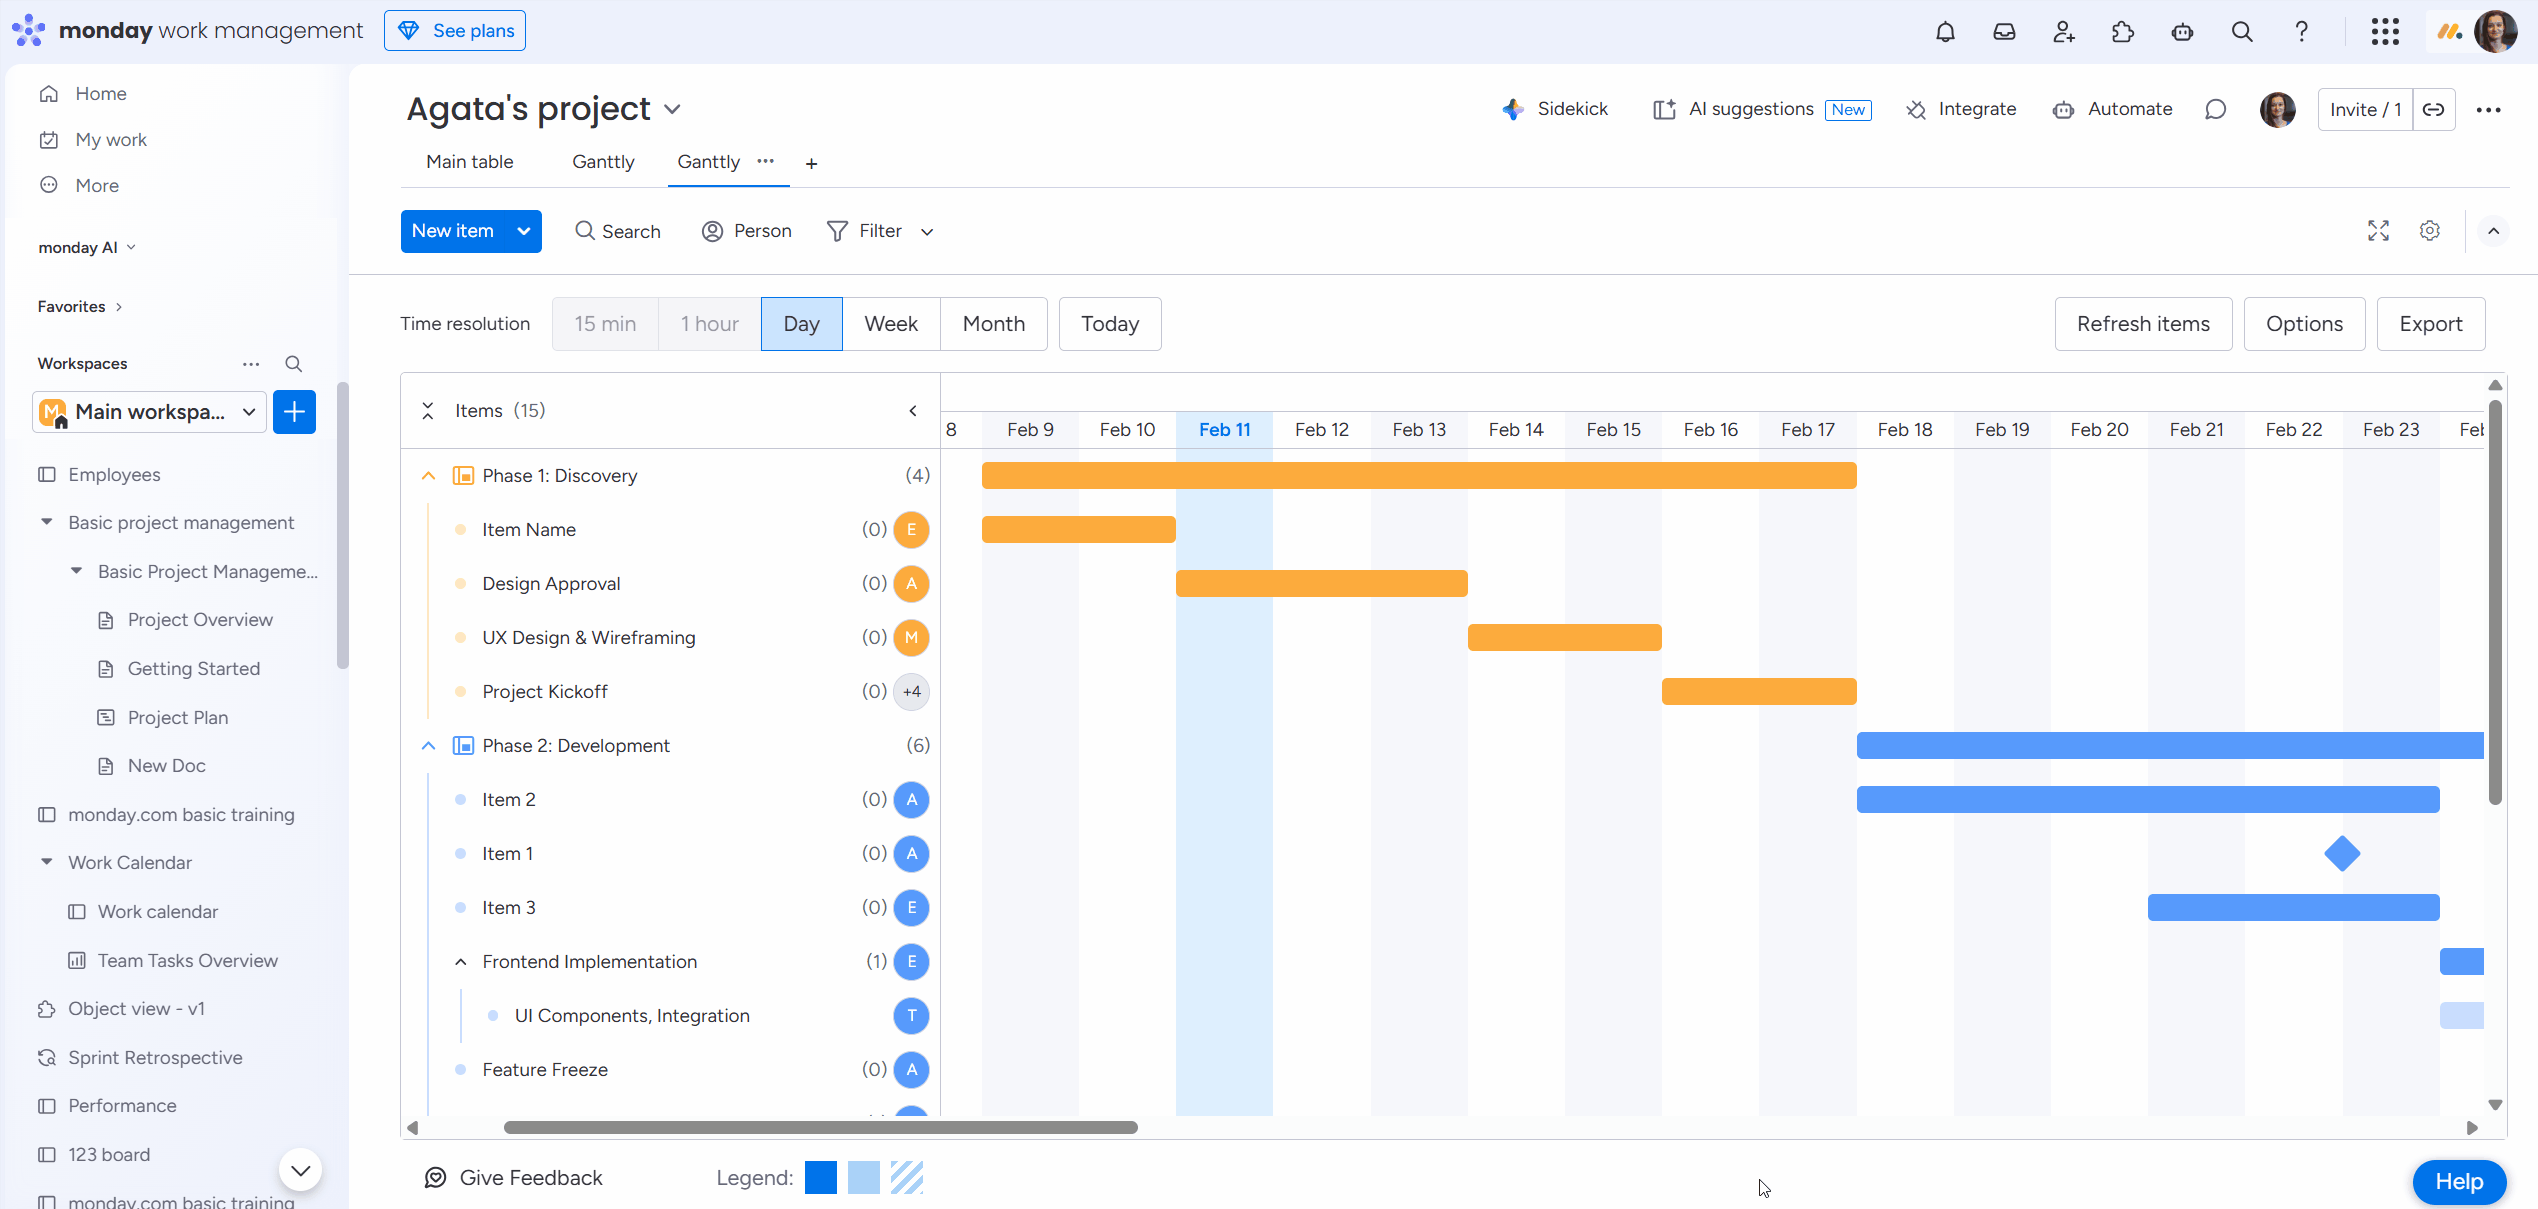The image size is (2538, 1209).
Task: Open the Agata's project title dropdown
Action: (673, 109)
